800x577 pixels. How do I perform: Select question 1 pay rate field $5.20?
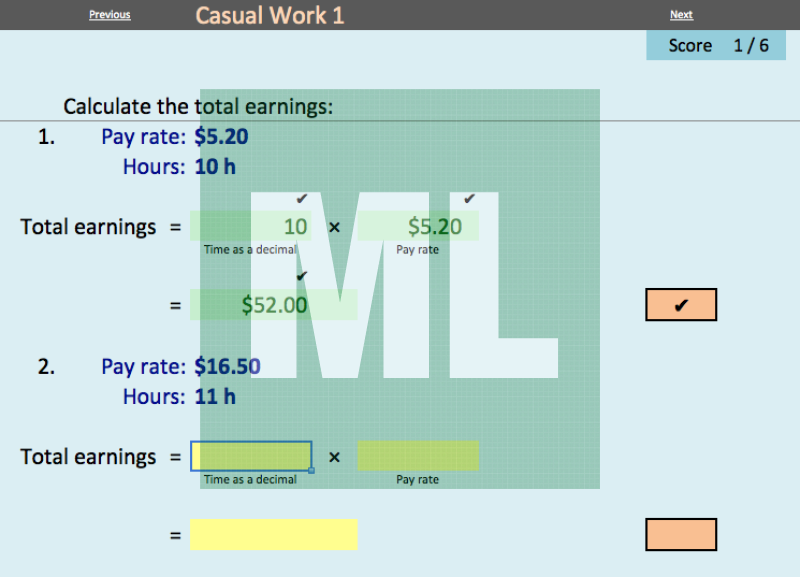[418, 227]
